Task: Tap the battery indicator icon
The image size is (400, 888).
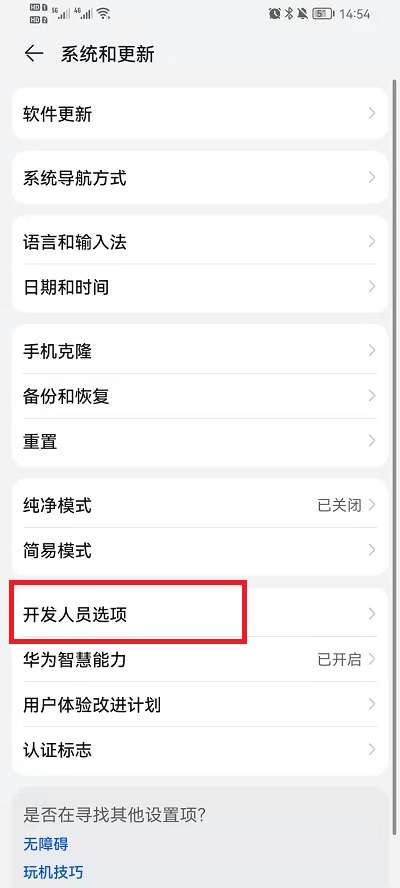Action: click(322, 14)
